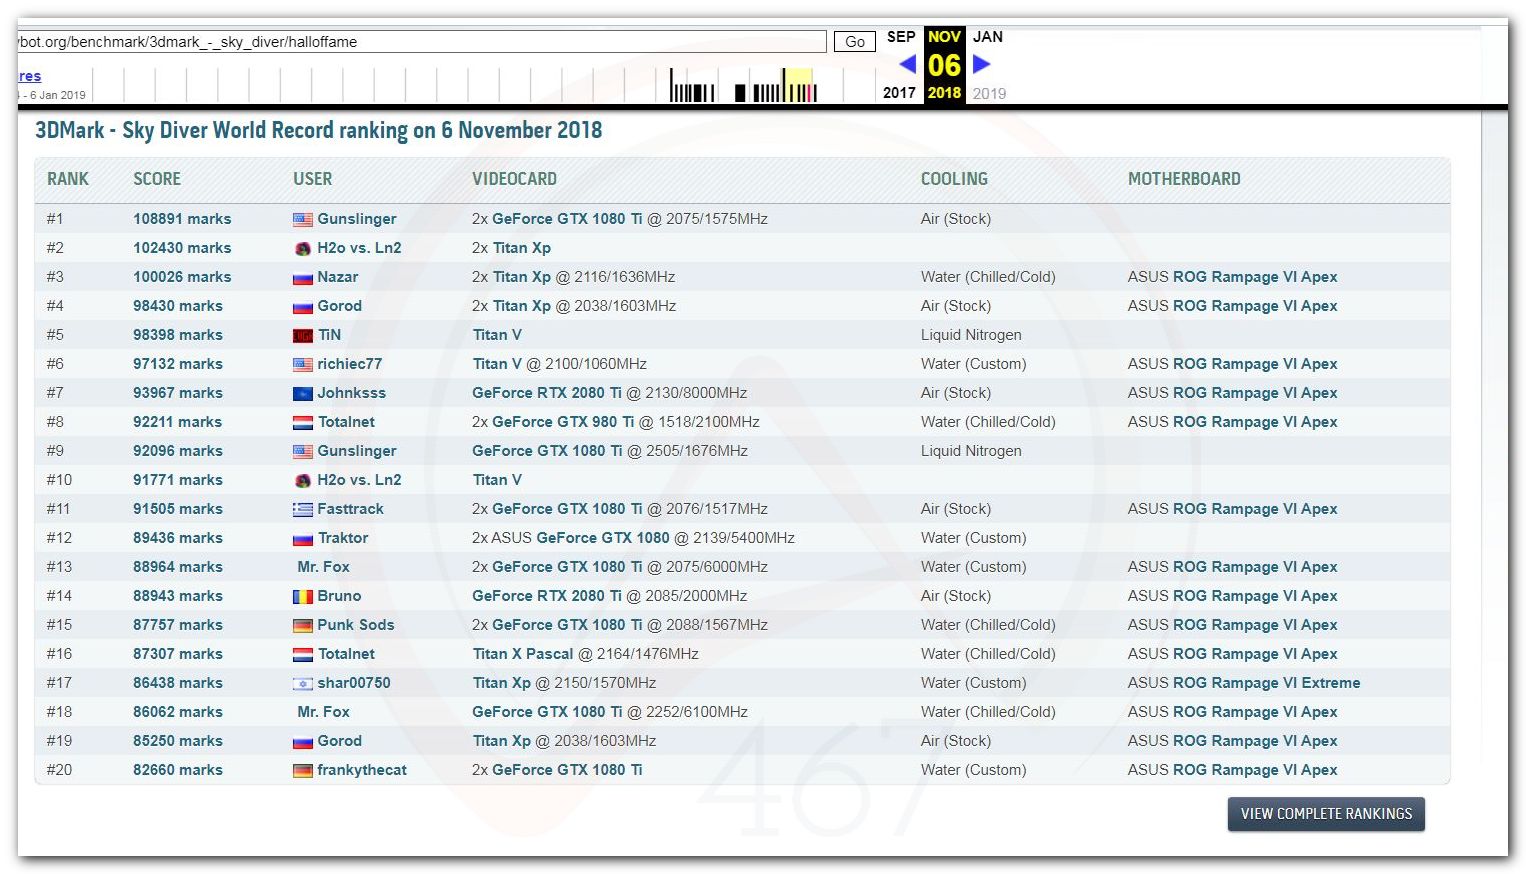
Task: Click rank #12 number cell
Action: coord(59,538)
